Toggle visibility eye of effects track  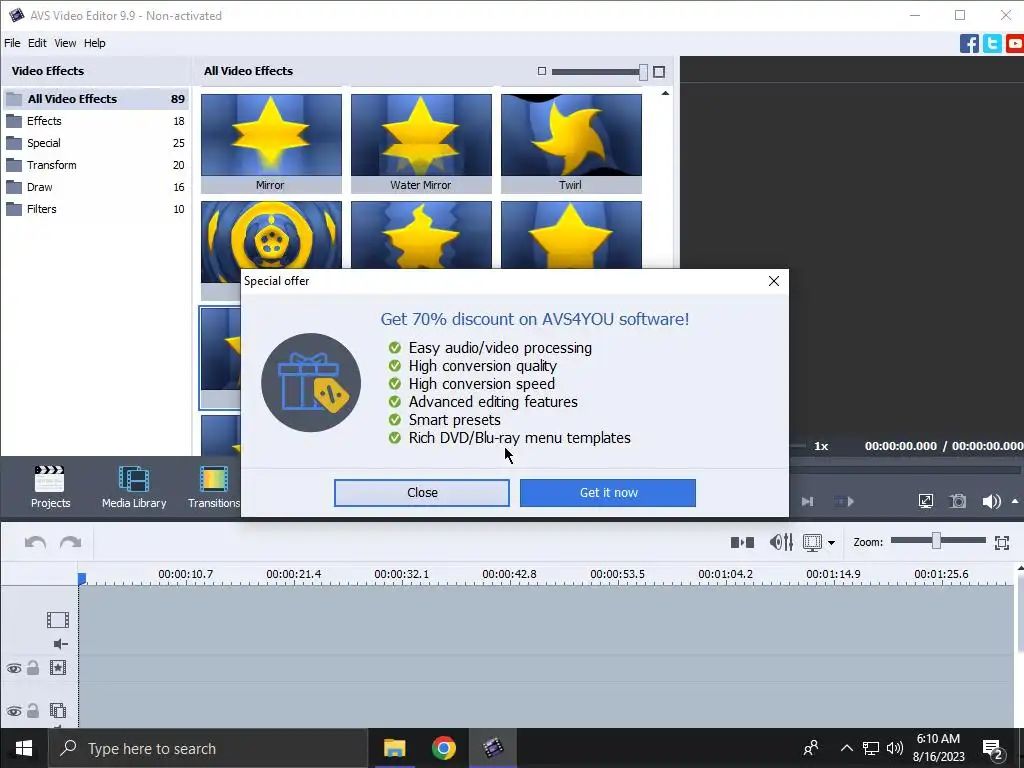click(14, 668)
